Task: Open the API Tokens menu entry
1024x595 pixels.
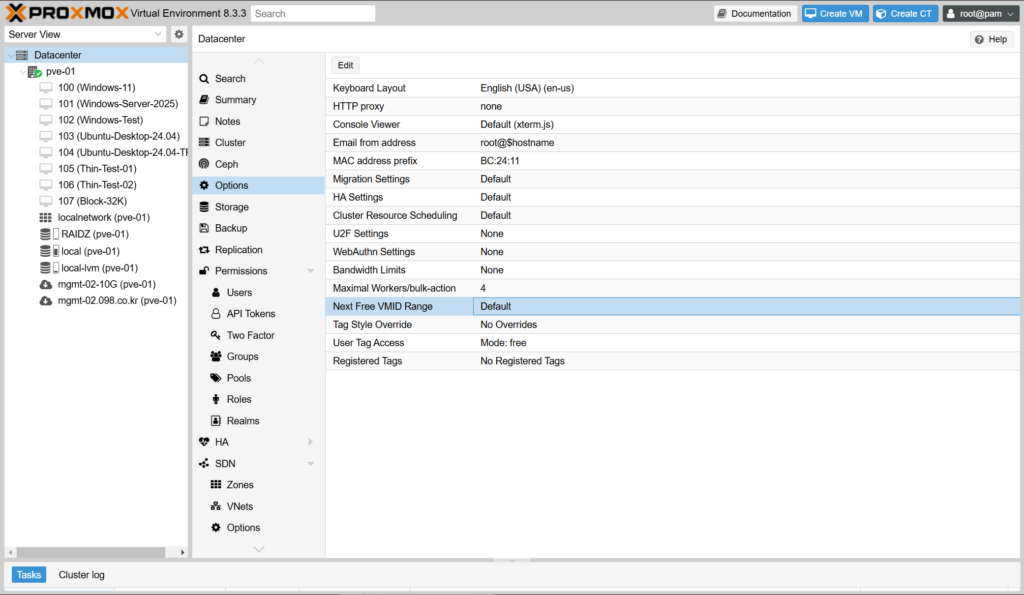Action: point(250,314)
